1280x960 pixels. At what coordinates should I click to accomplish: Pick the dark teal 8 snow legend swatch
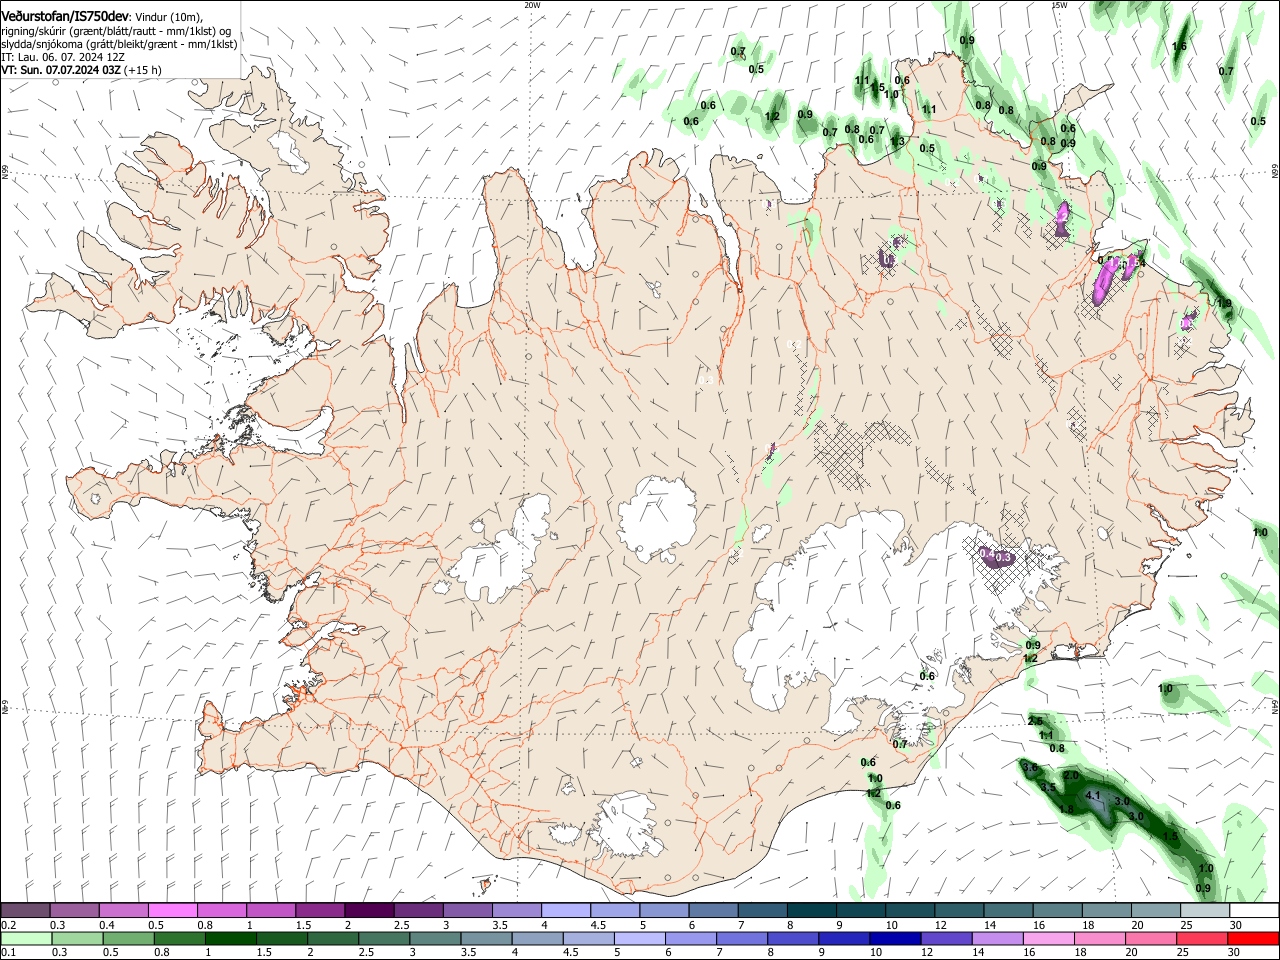pos(812,910)
